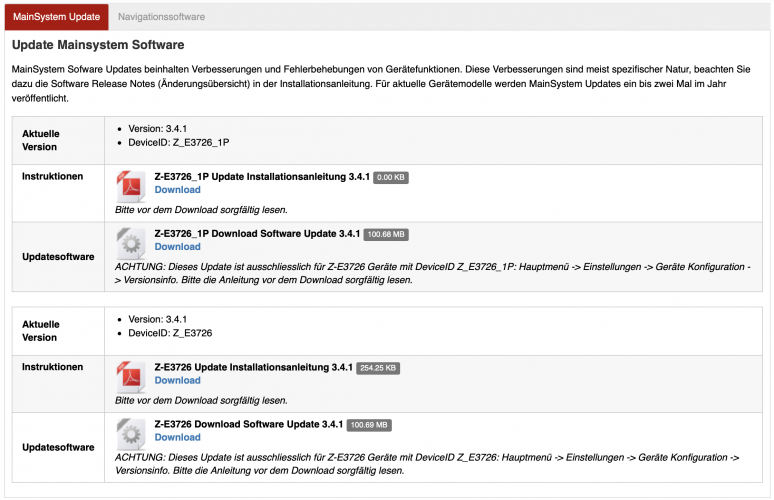The image size is (774, 500).
Task: Download the Z-E3726 Software Update 3.4.1
Action: [177, 437]
